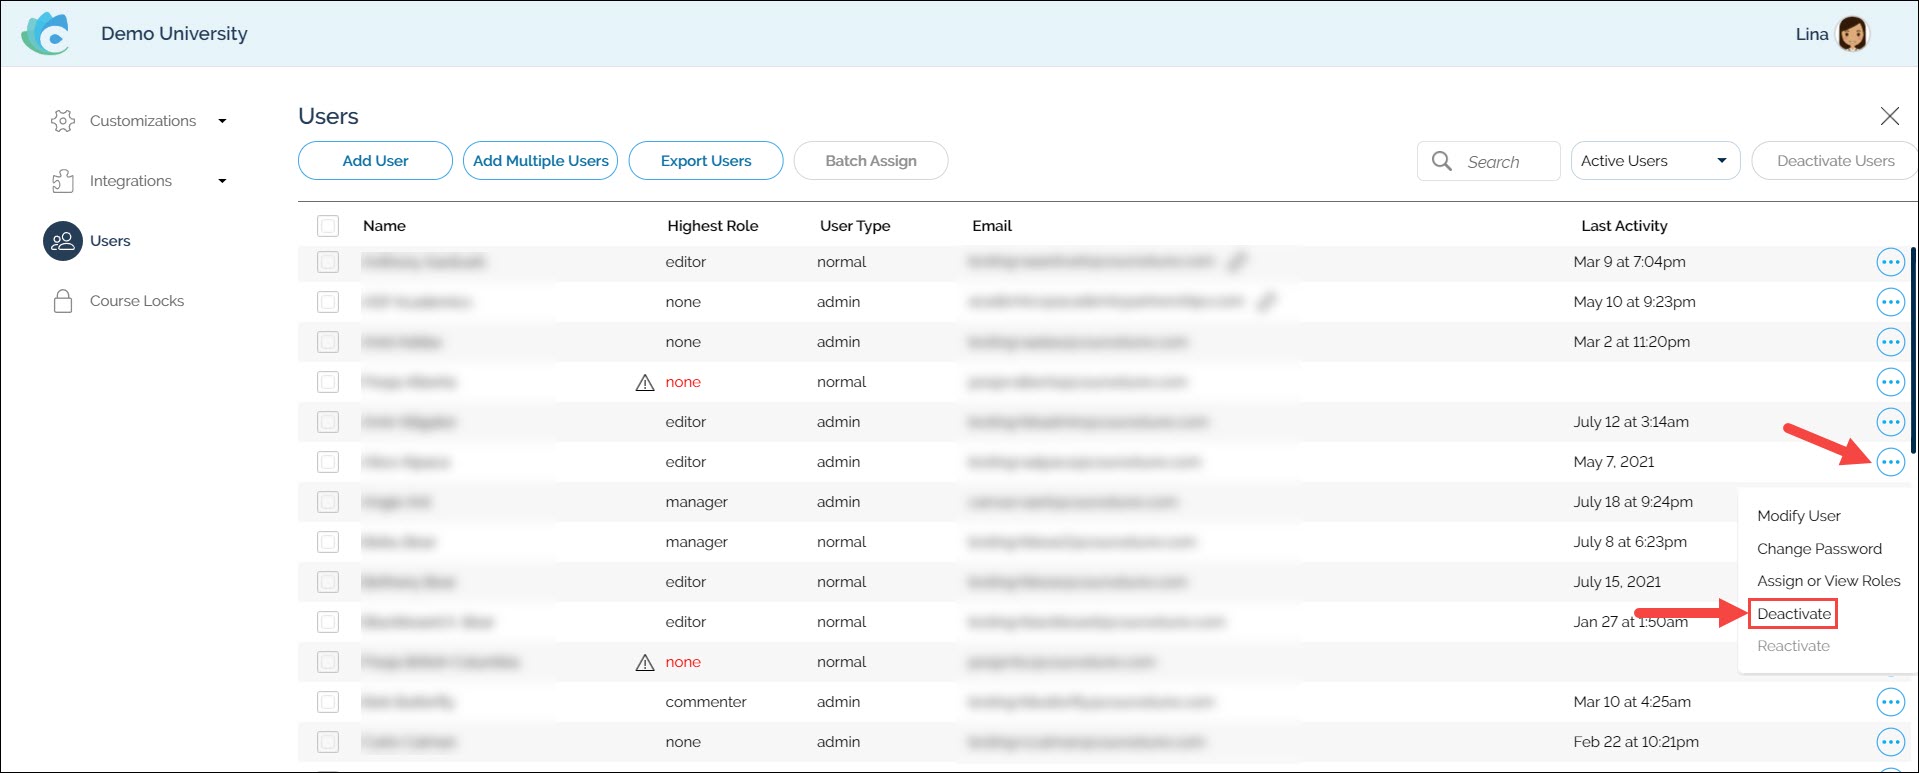Choose Deactivate from the context menu
The image size is (1919, 773).
coord(1793,614)
